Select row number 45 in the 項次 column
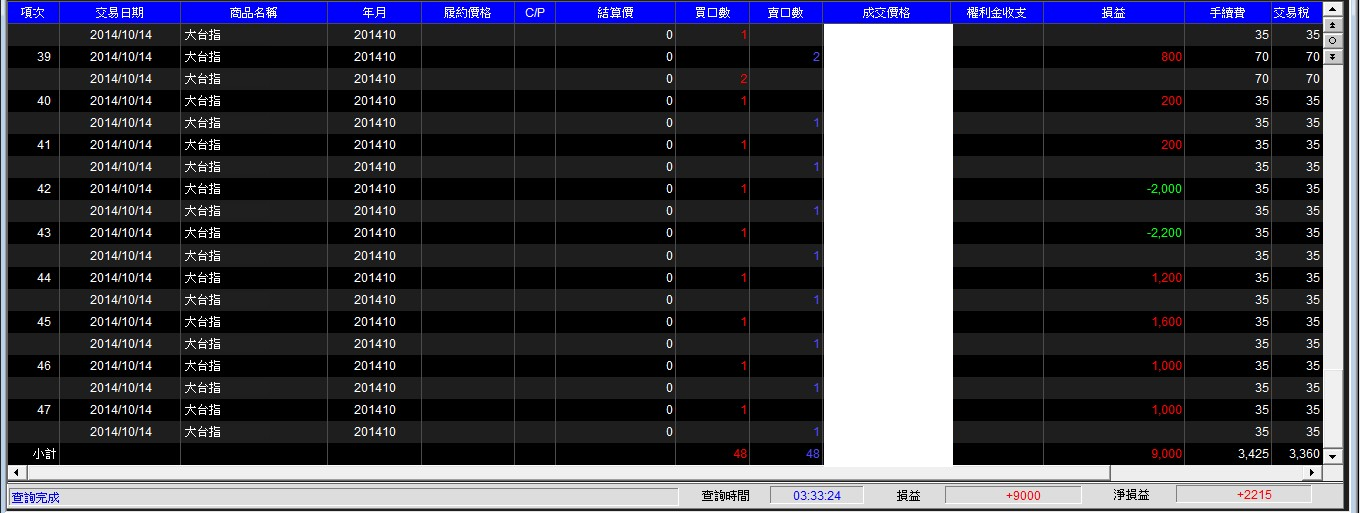The width and height of the screenshot is (1360, 513). pyautogui.click(x=44, y=322)
